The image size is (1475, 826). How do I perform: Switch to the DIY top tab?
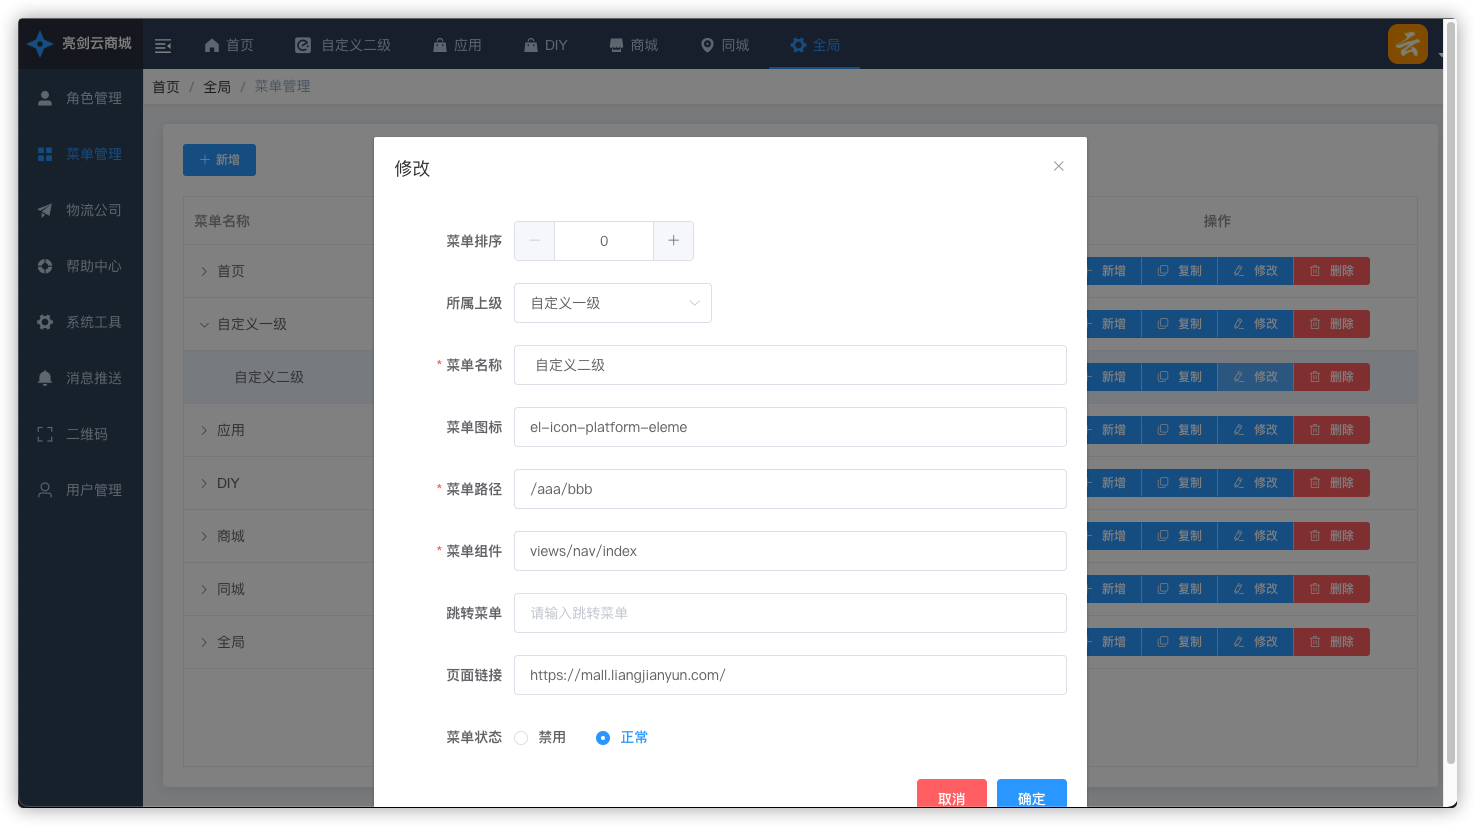tap(546, 45)
